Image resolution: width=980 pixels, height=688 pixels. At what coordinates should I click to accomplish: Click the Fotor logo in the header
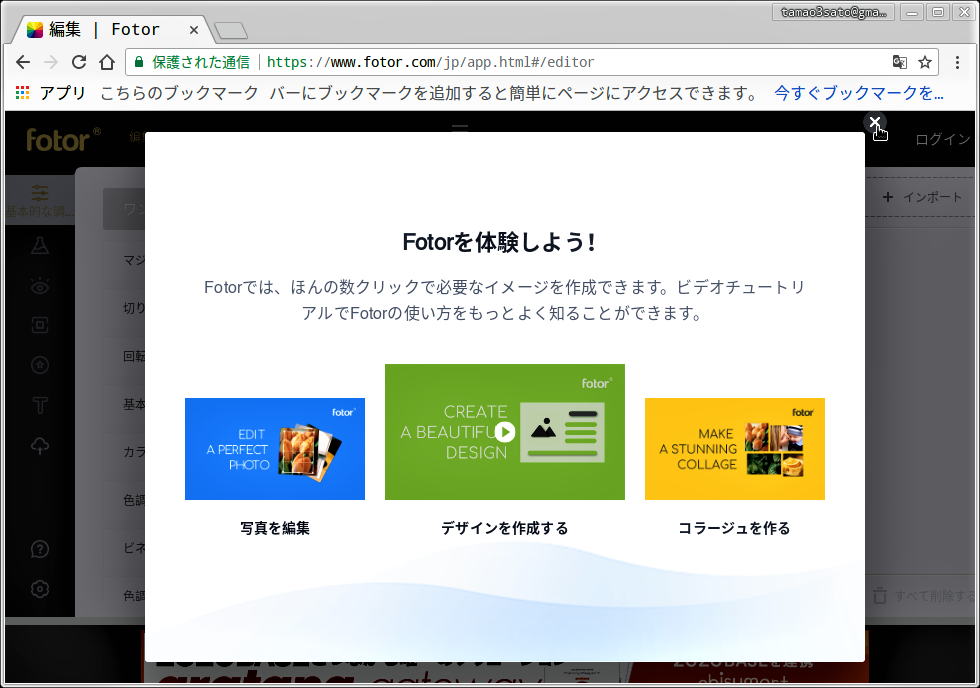click(63, 140)
